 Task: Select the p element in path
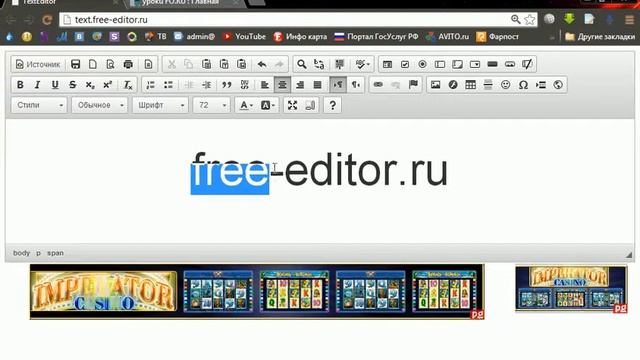pyautogui.click(x=38, y=253)
